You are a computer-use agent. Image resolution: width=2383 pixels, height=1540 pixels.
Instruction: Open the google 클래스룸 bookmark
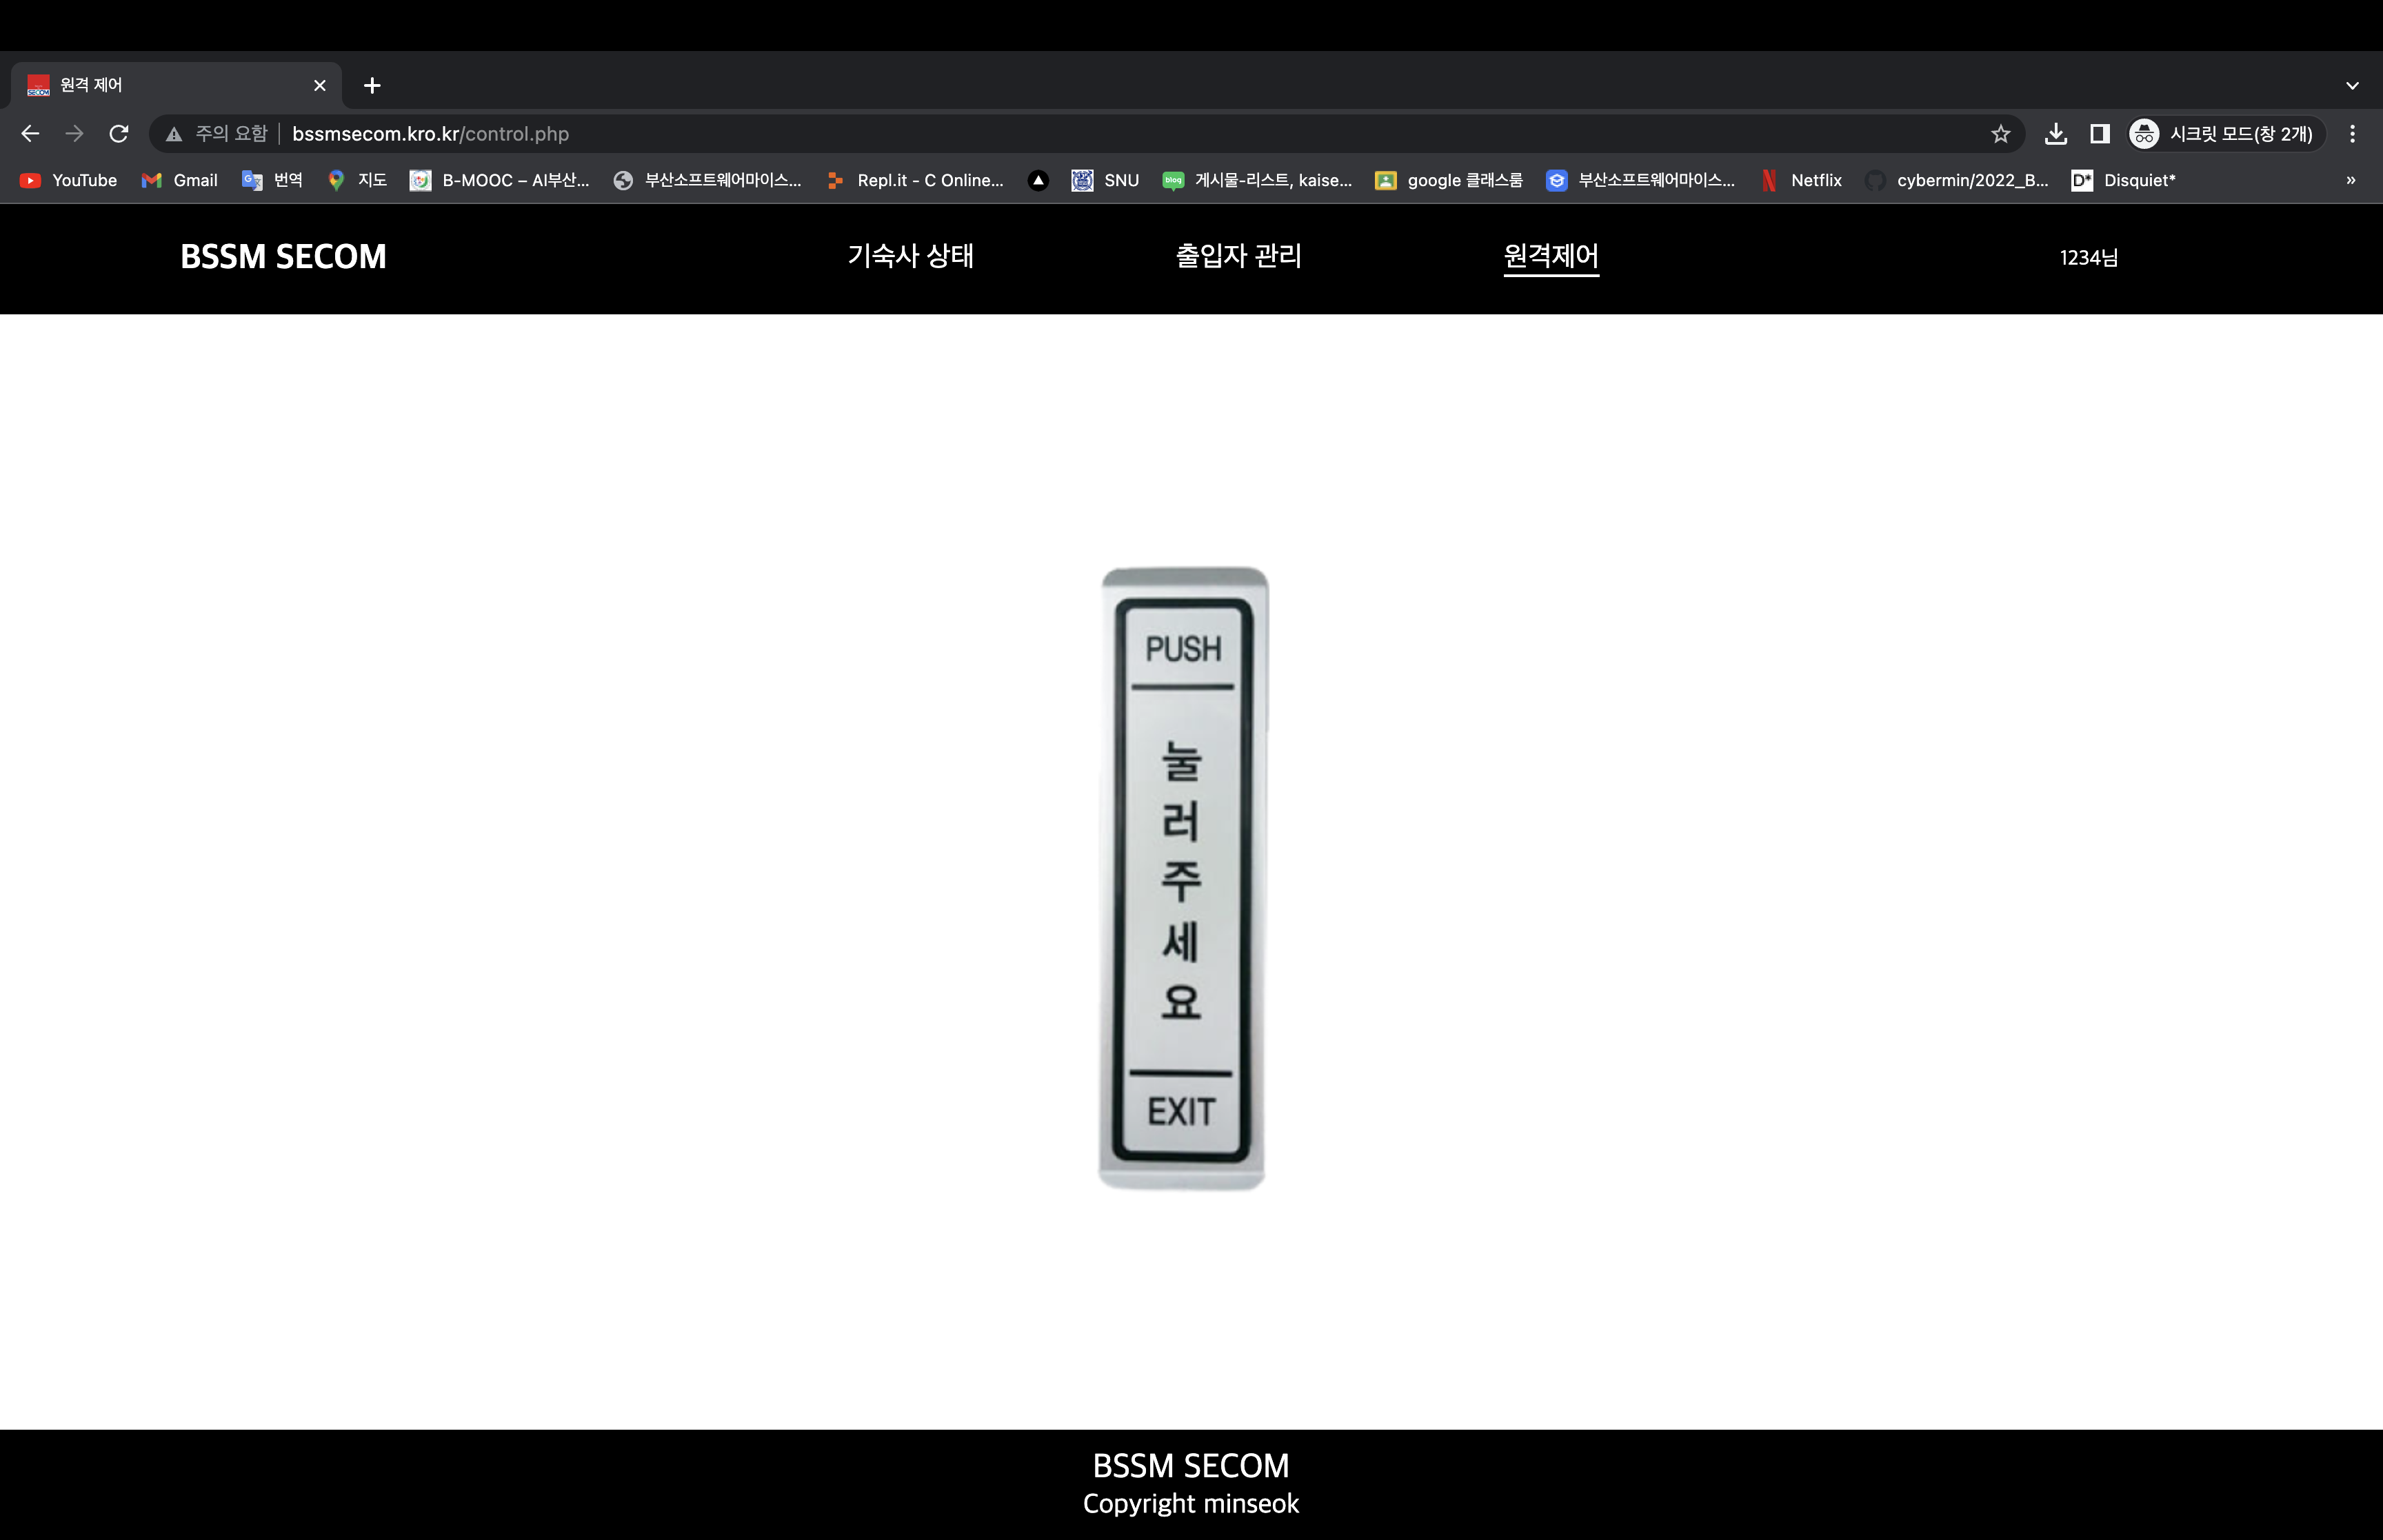(x=1449, y=181)
